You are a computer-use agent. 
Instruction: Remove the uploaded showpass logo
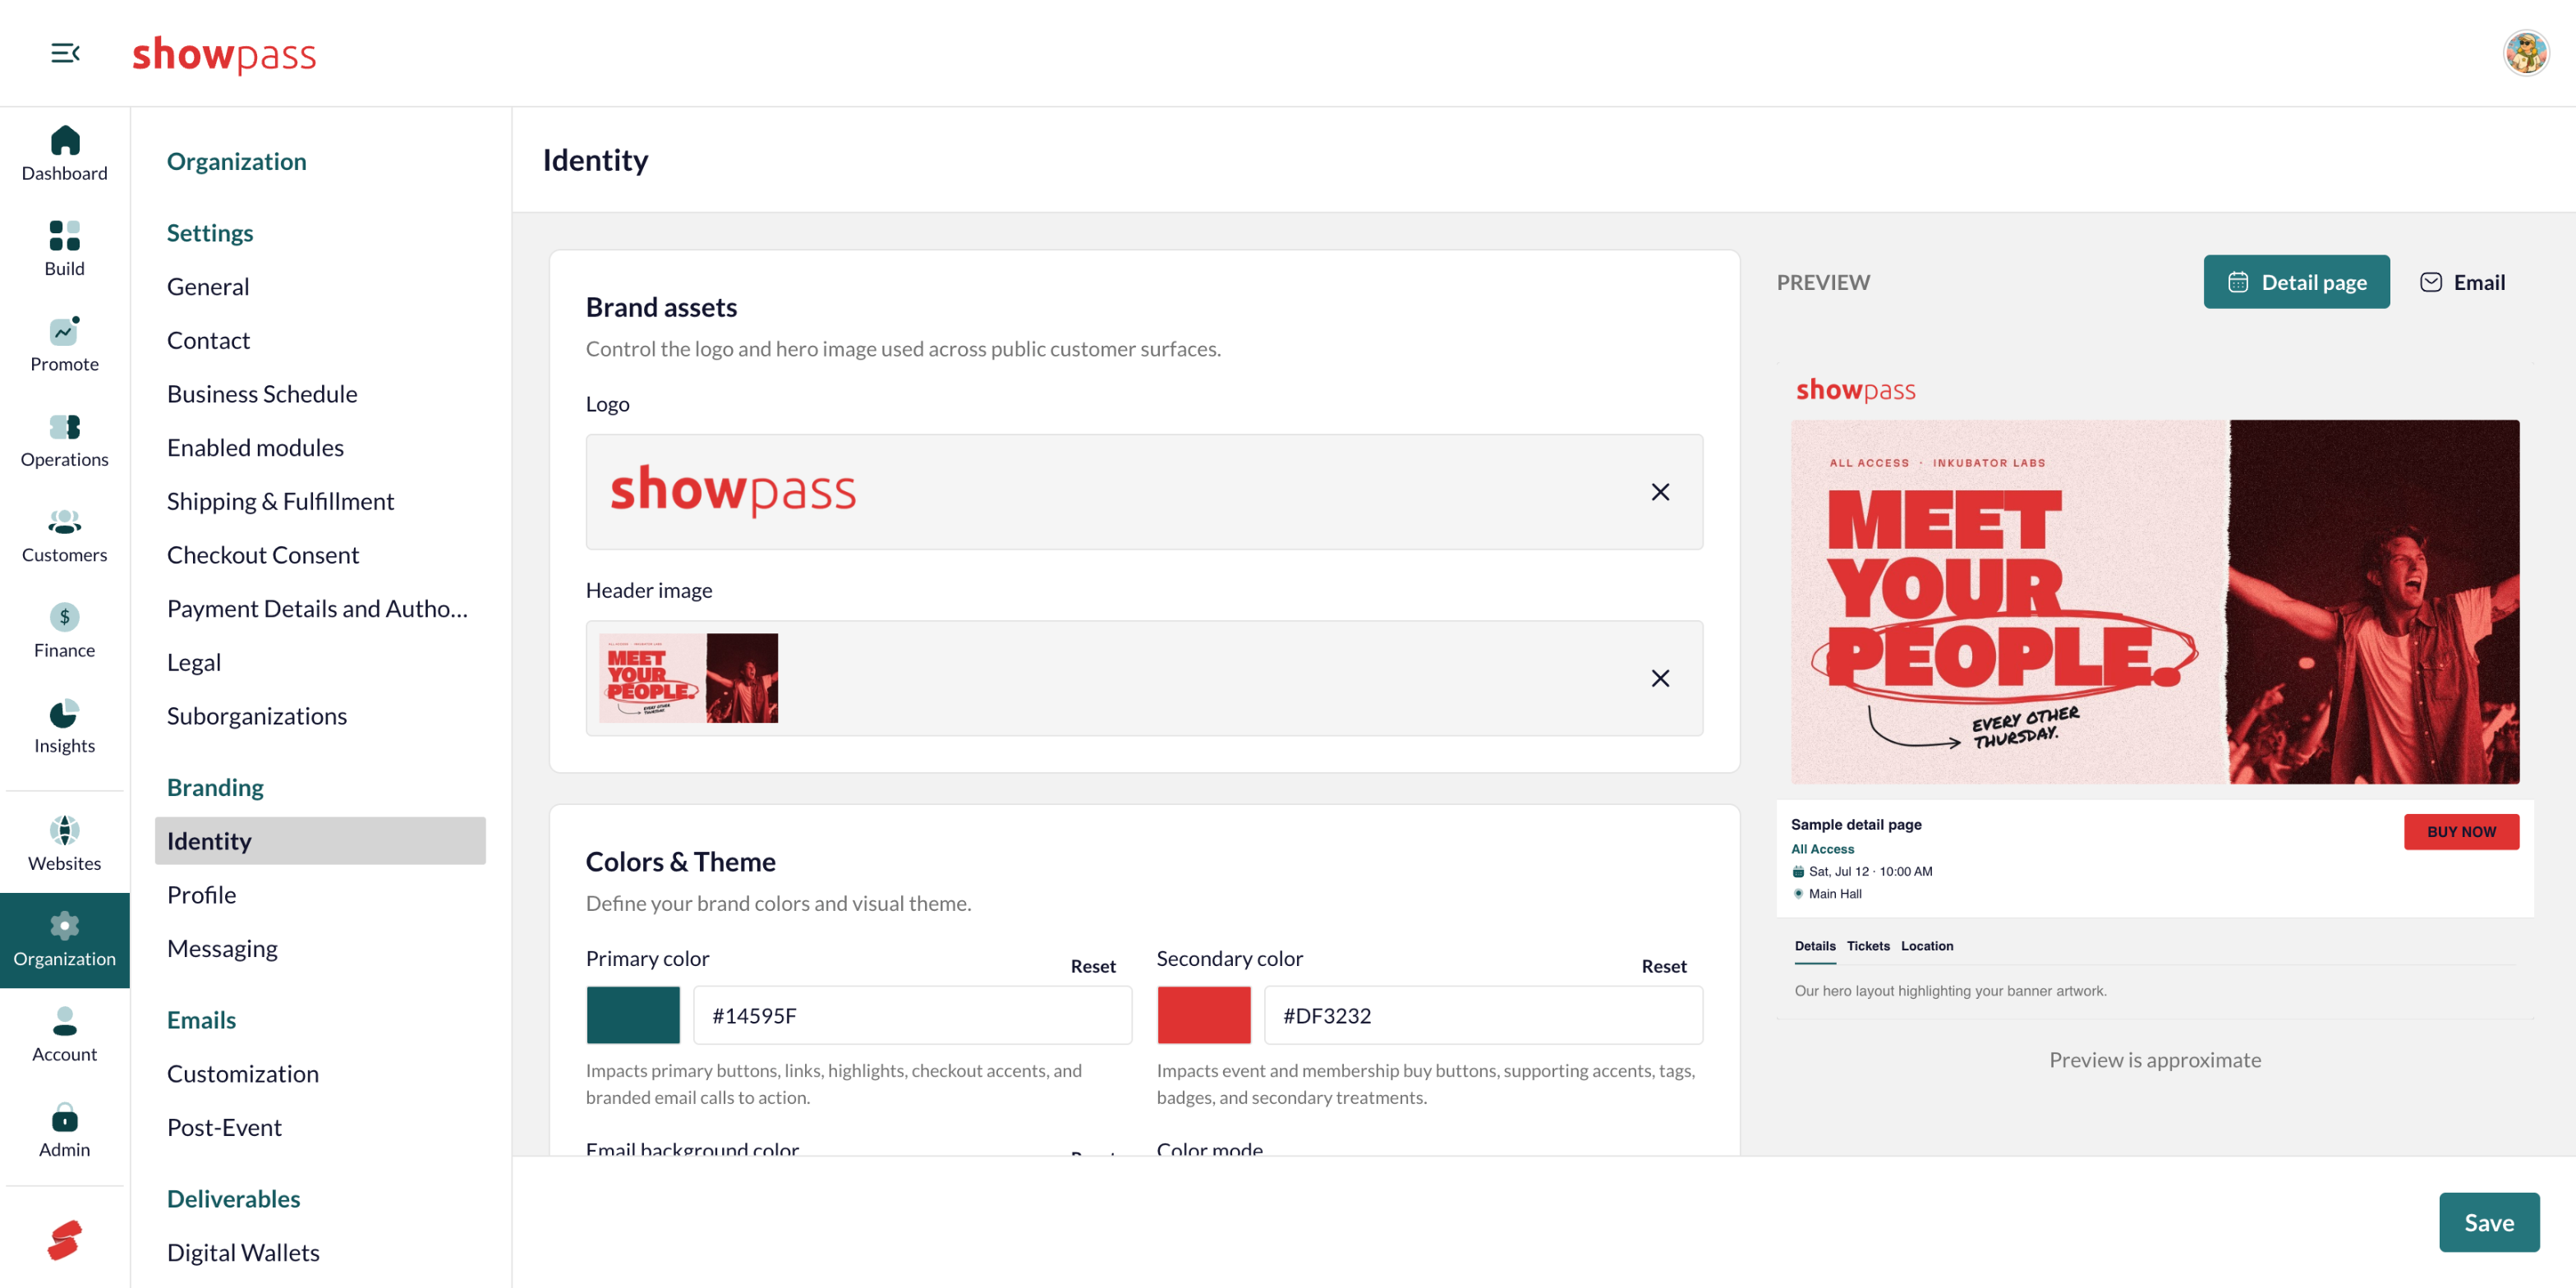(x=1660, y=492)
